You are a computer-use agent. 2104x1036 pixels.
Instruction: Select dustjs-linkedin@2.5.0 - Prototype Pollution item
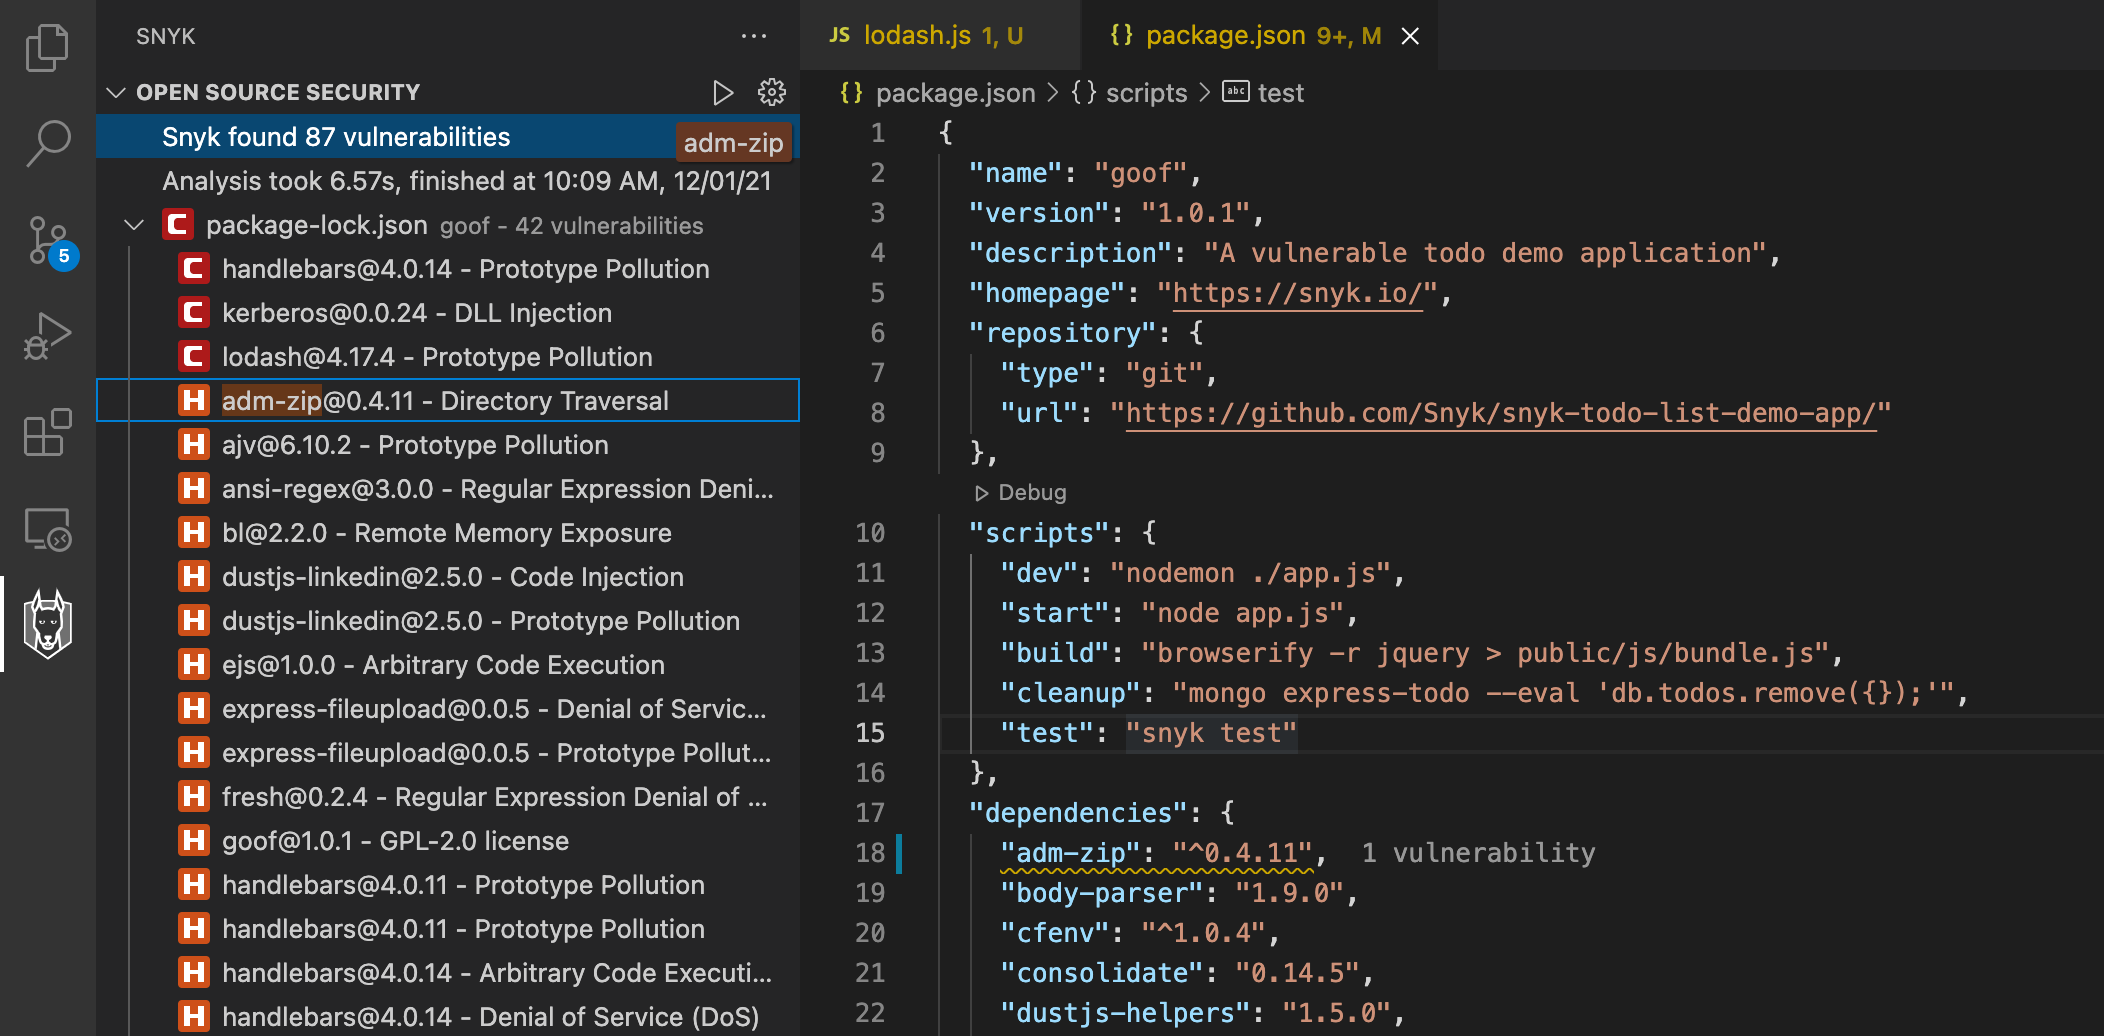tap(448, 621)
